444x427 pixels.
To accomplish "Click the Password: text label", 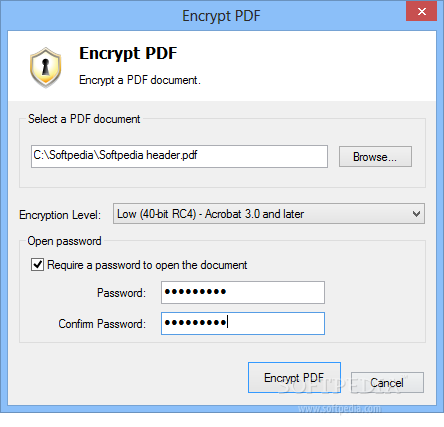I will (x=121, y=293).
